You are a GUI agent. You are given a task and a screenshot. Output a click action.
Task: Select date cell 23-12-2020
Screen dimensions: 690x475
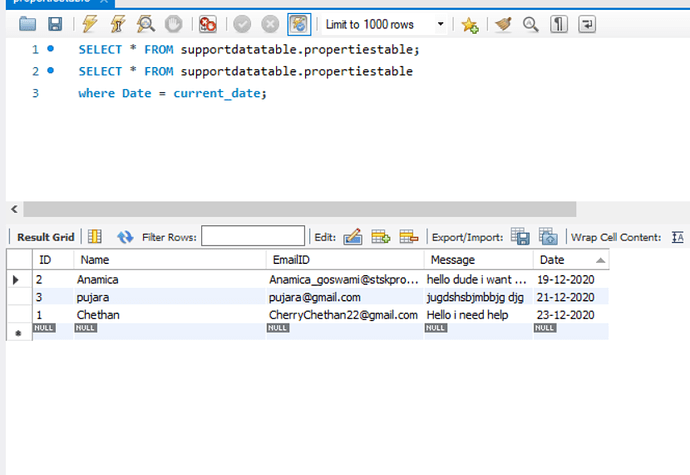click(x=571, y=315)
